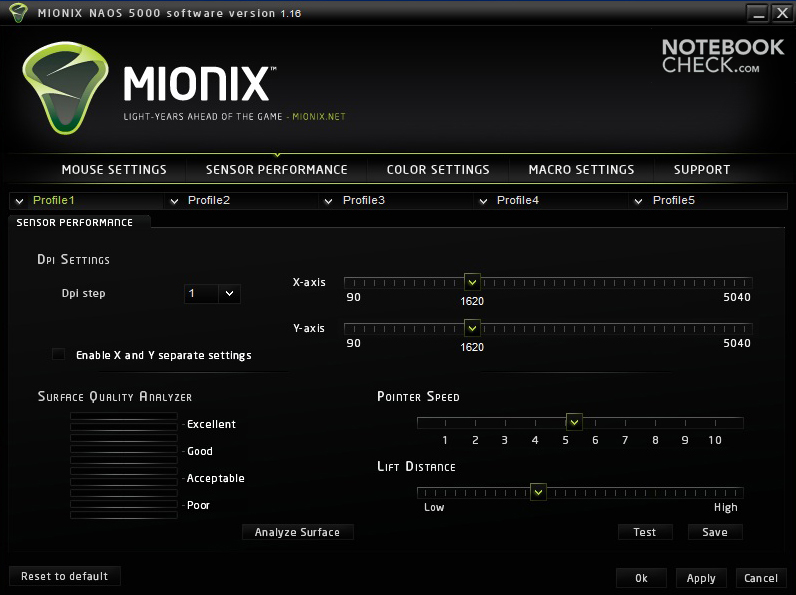This screenshot has width=796, height=595.
Task: Select the Profile2 label
Action: click(209, 200)
